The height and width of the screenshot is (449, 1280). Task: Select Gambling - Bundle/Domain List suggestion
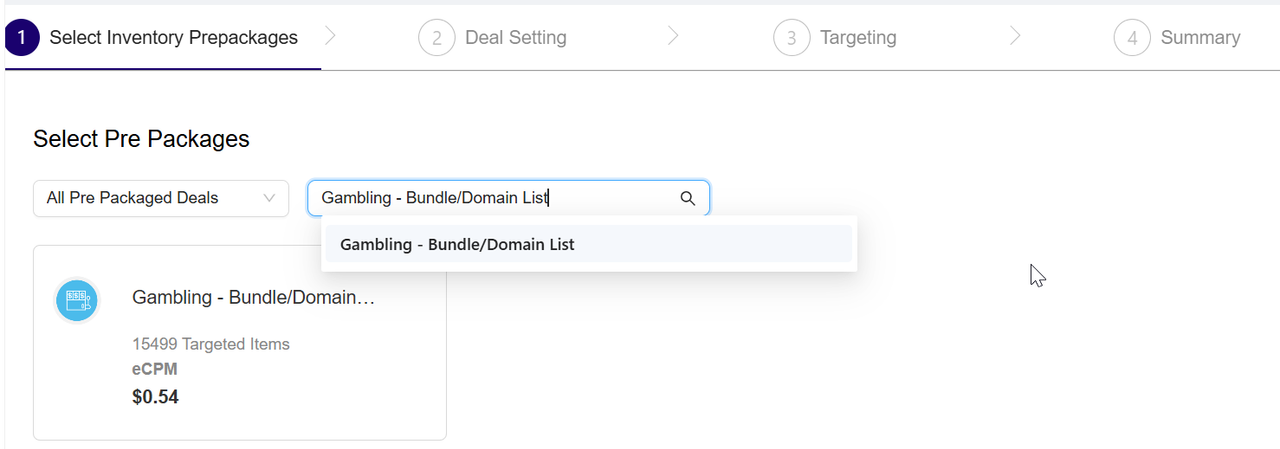click(589, 244)
